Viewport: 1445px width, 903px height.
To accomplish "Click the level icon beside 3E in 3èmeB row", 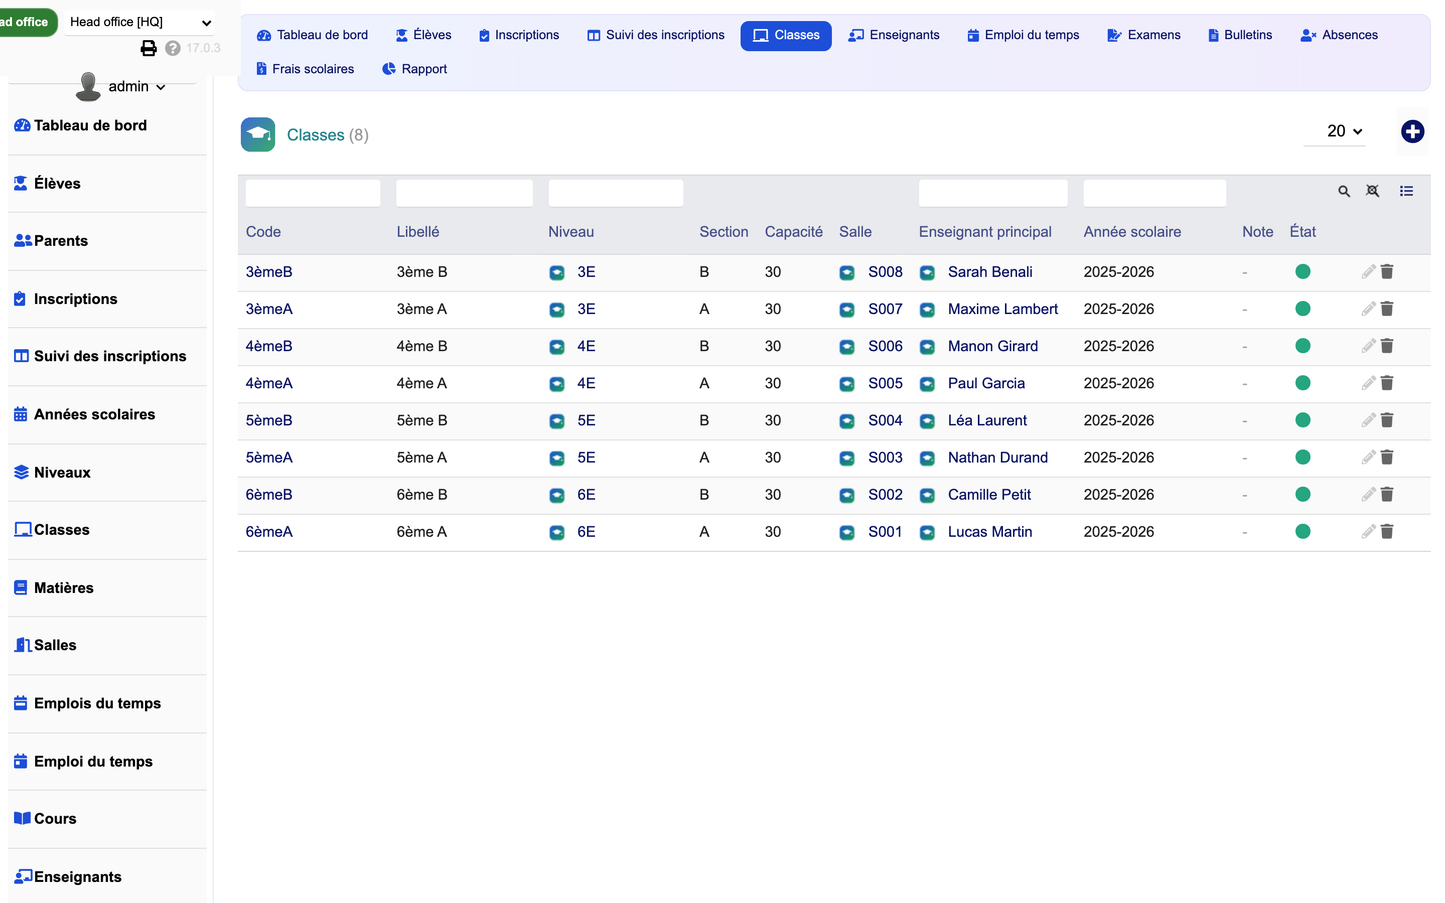I will pyautogui.click(x=557, y=272).
